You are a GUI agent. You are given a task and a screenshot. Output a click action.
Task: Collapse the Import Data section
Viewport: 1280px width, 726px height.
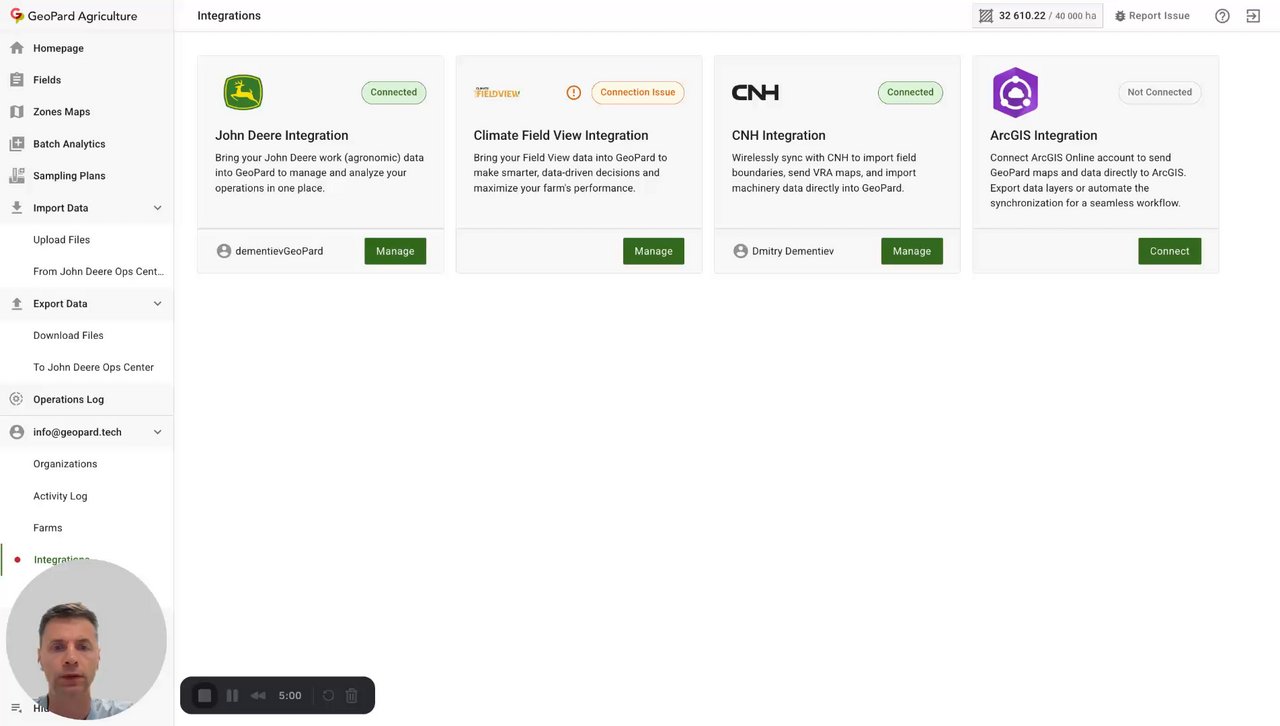[x=157, y=208]
